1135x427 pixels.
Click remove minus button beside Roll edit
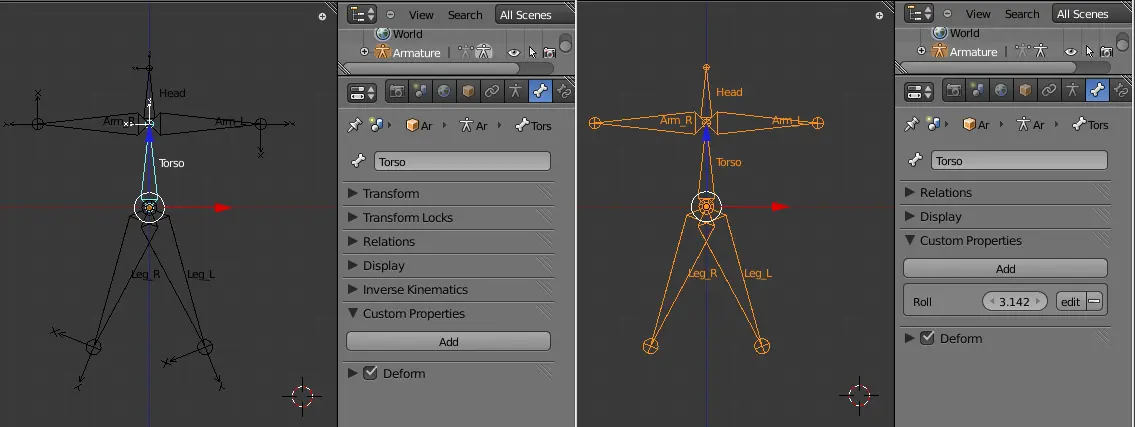(x=1094, y=301)
